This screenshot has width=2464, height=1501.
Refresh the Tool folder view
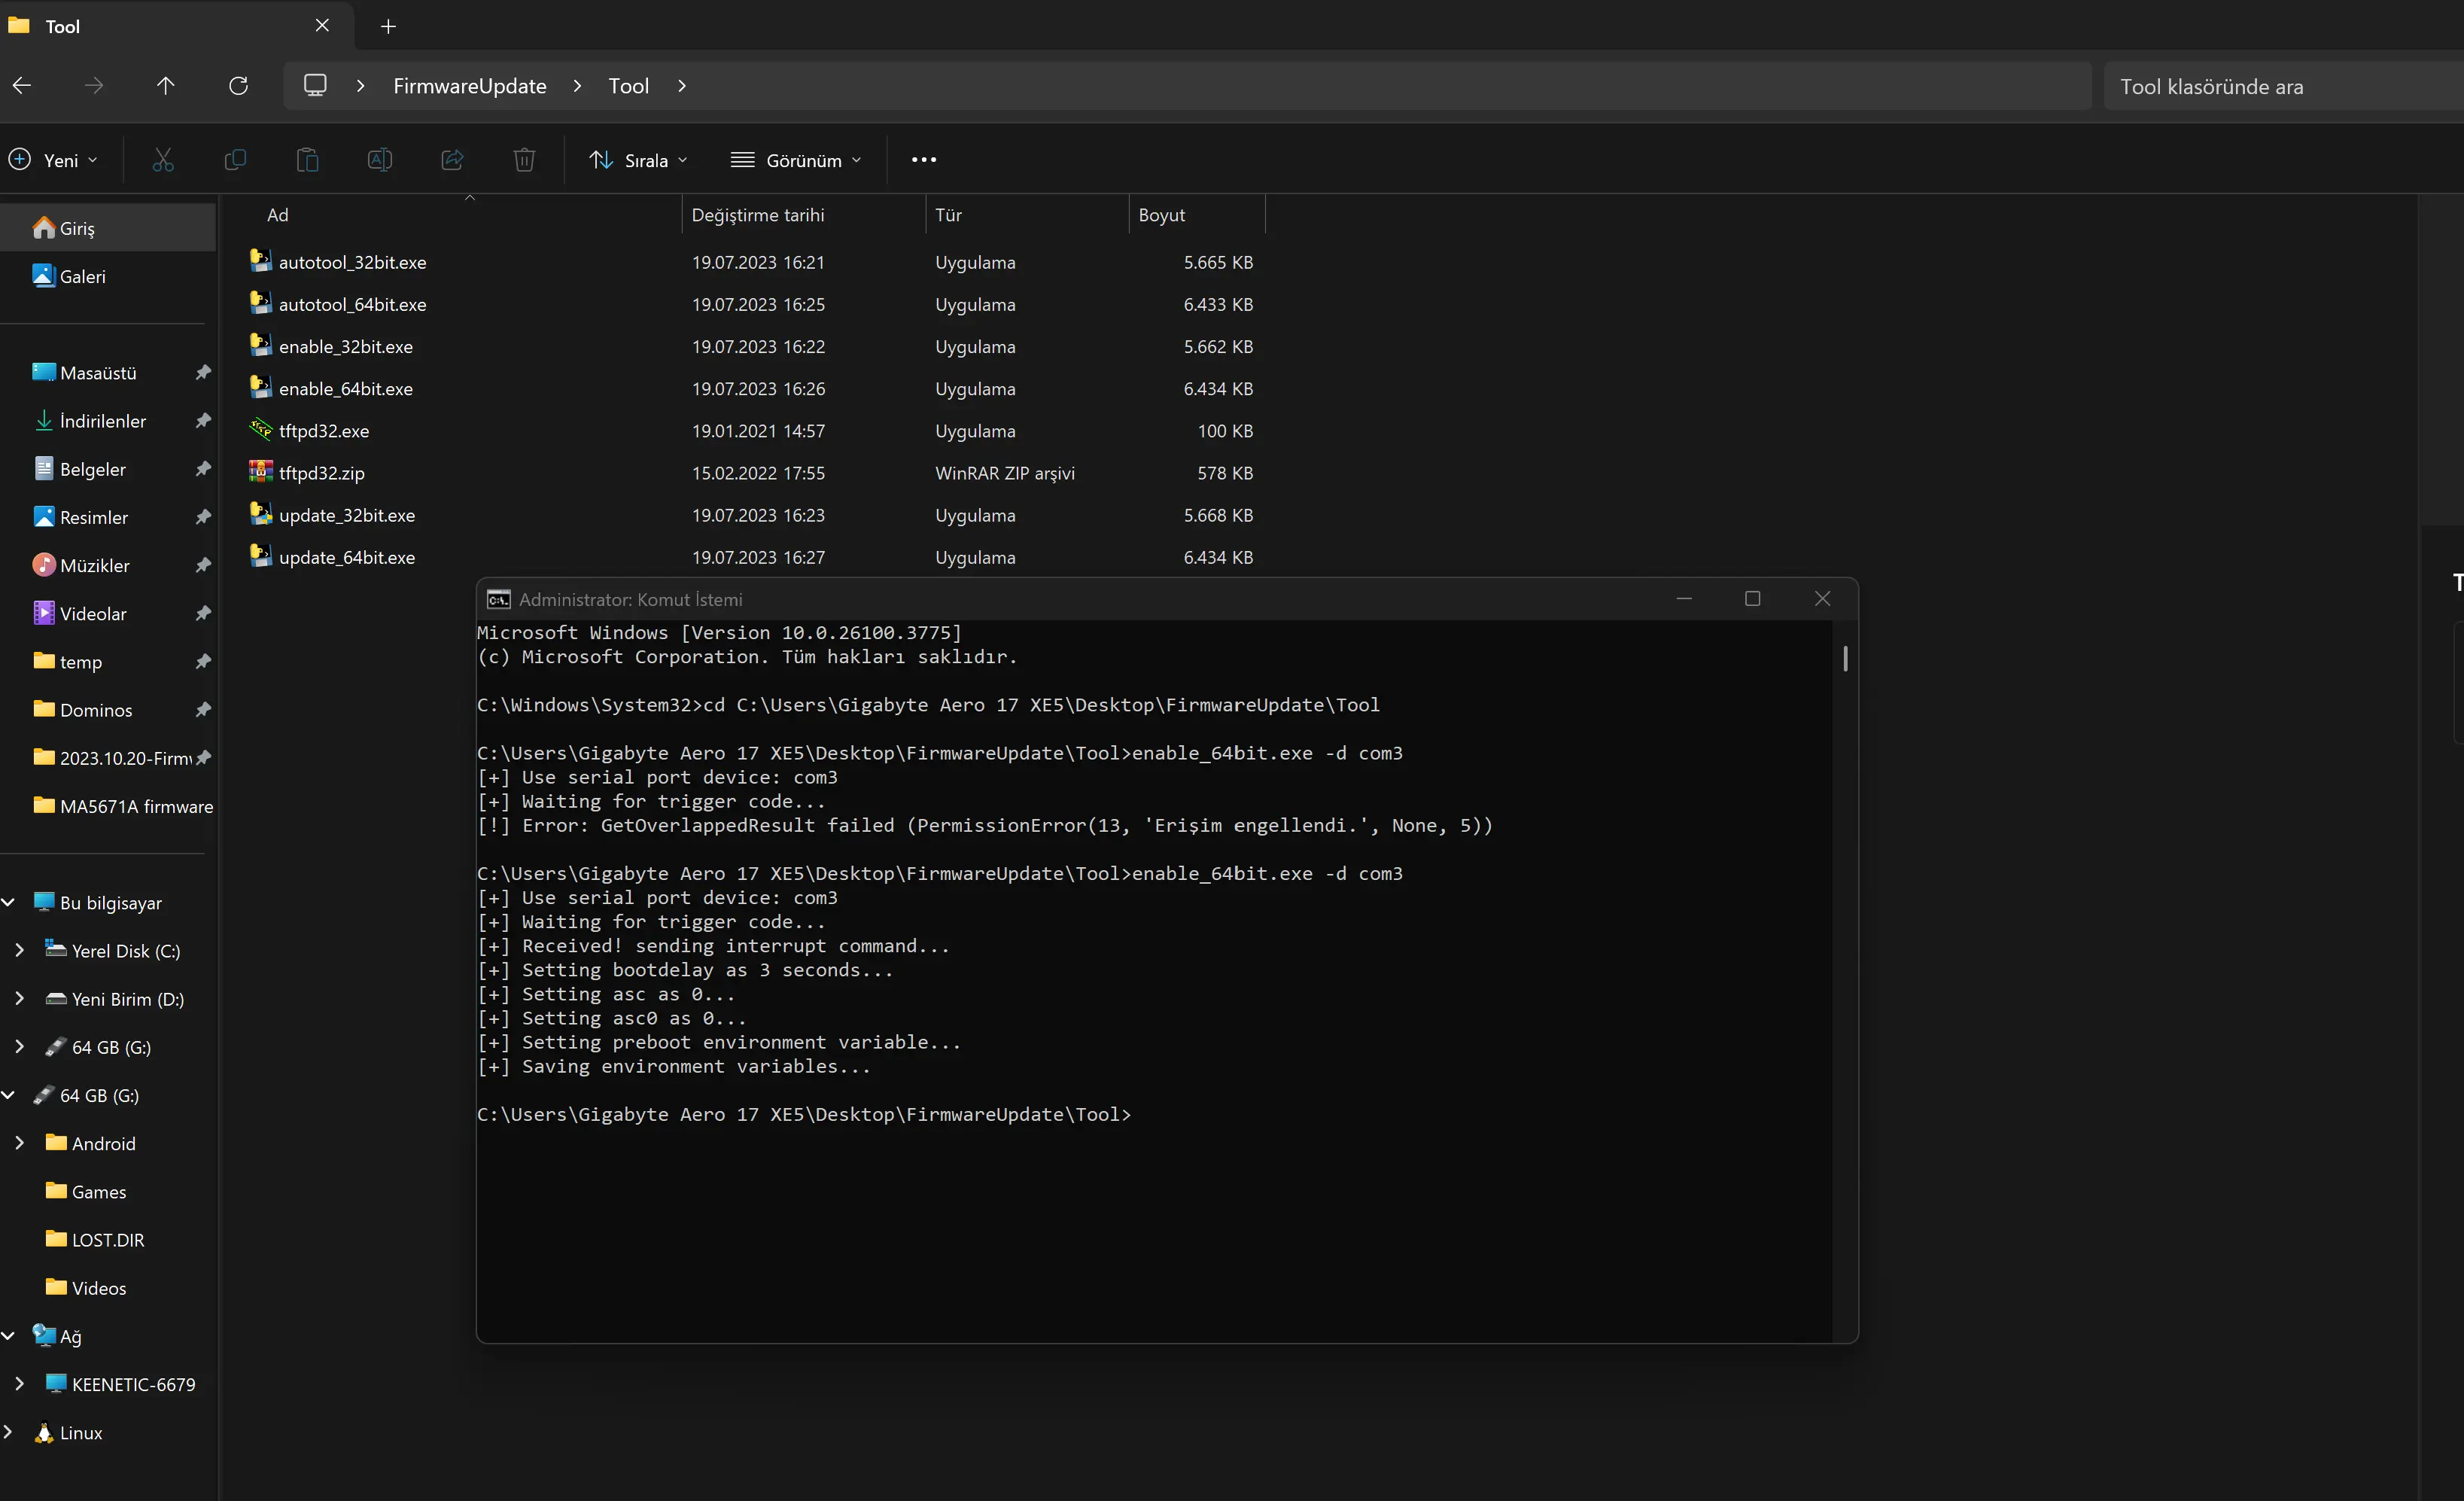238,86
